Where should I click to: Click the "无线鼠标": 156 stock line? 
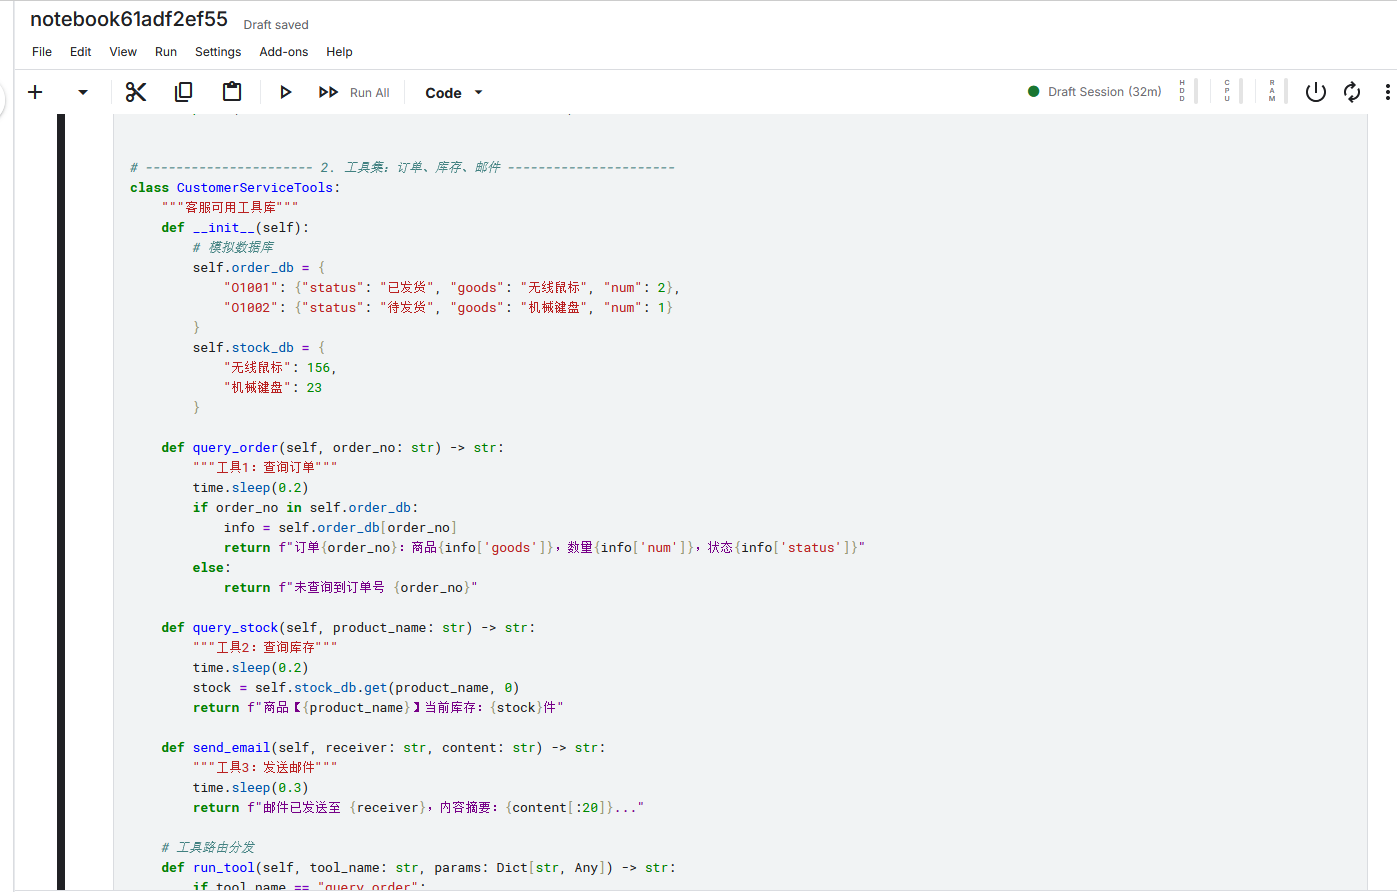click(x=280, y=367)
